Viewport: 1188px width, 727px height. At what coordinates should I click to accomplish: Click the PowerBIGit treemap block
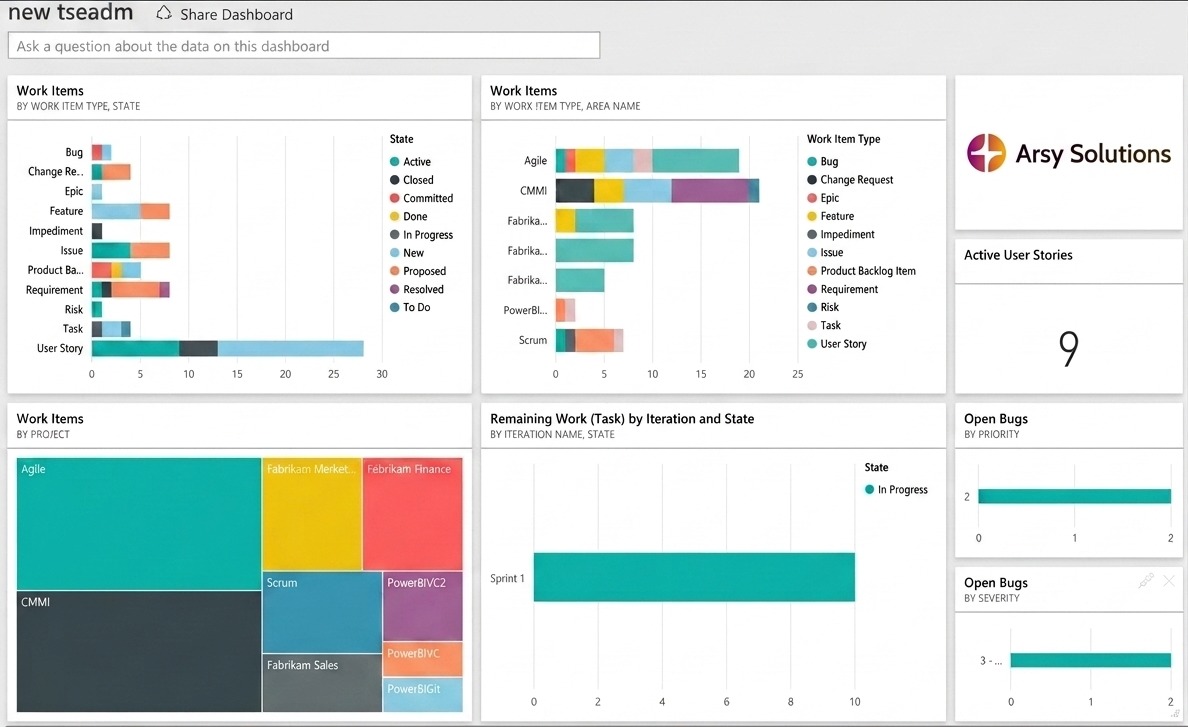coord(423,694)
